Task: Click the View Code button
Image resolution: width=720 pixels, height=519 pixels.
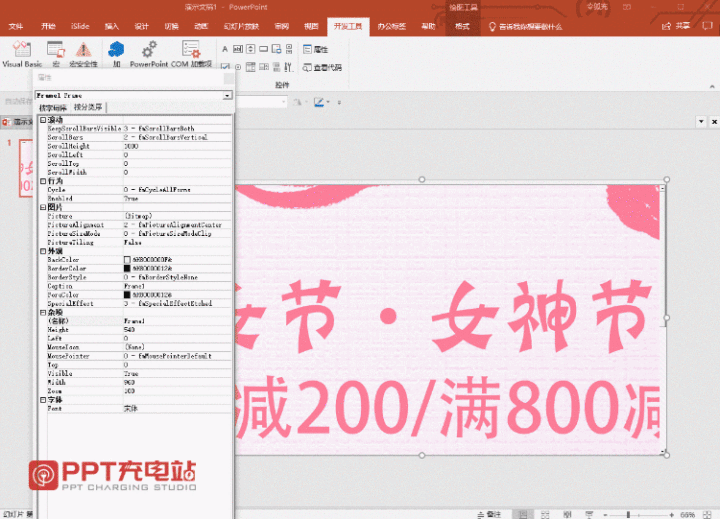Action: [322, 68]
